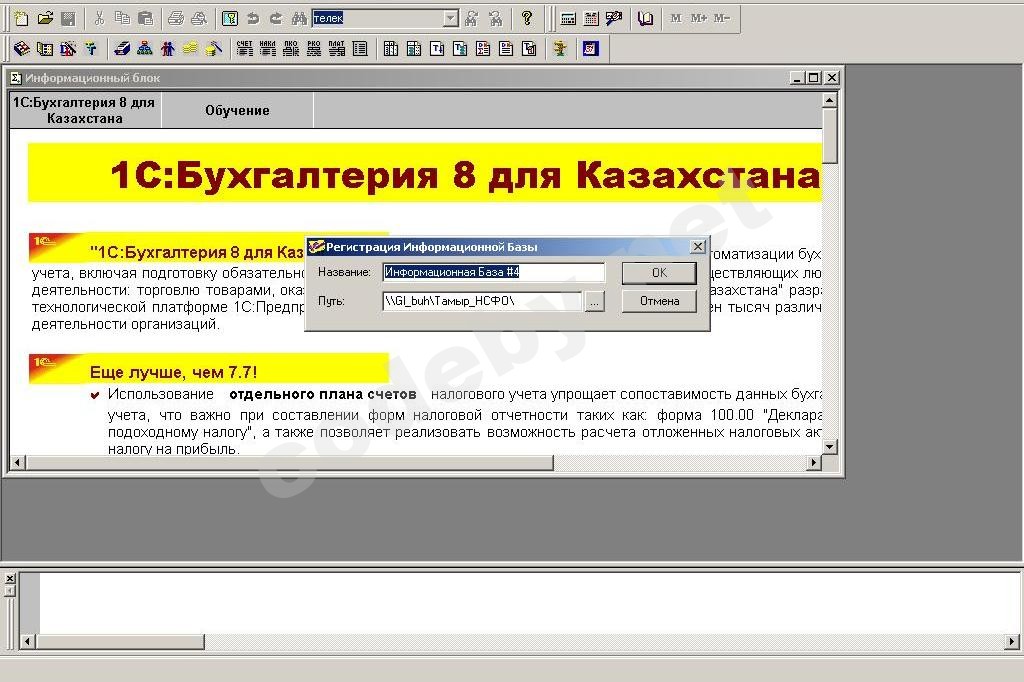The width and height of the screenshot is (1024, 682).
Task: Click the two people employees icon
Action: 168,48
